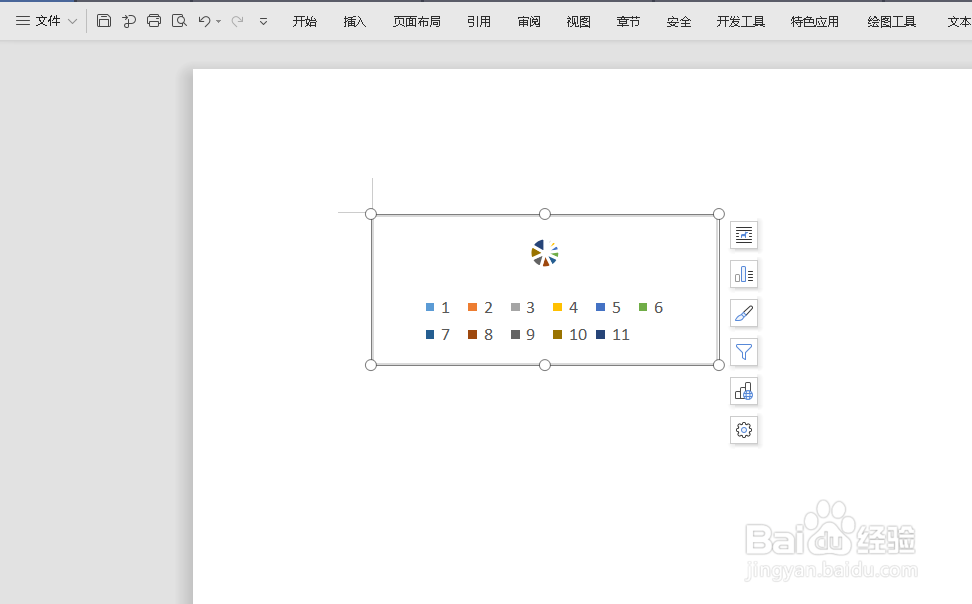Open the 引用 tab
Screen dimensions: 972x604
(479, 22)
